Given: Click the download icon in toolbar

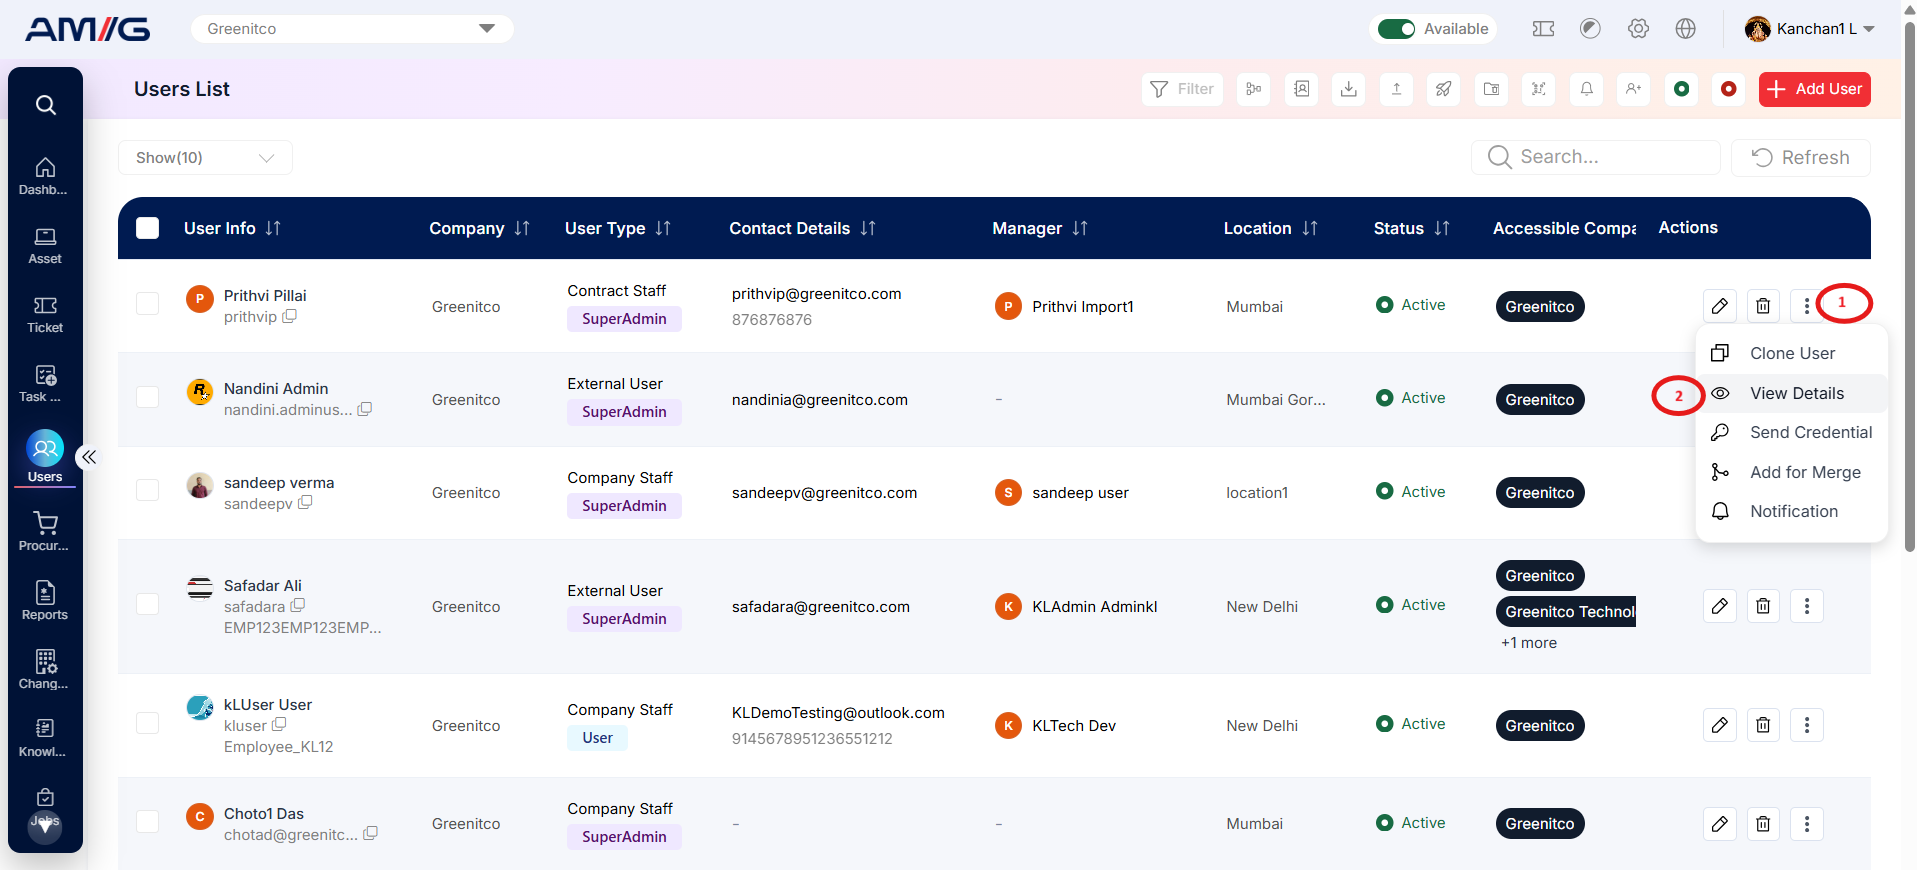Looking at the screenshot, I should tap(1349, 89).
